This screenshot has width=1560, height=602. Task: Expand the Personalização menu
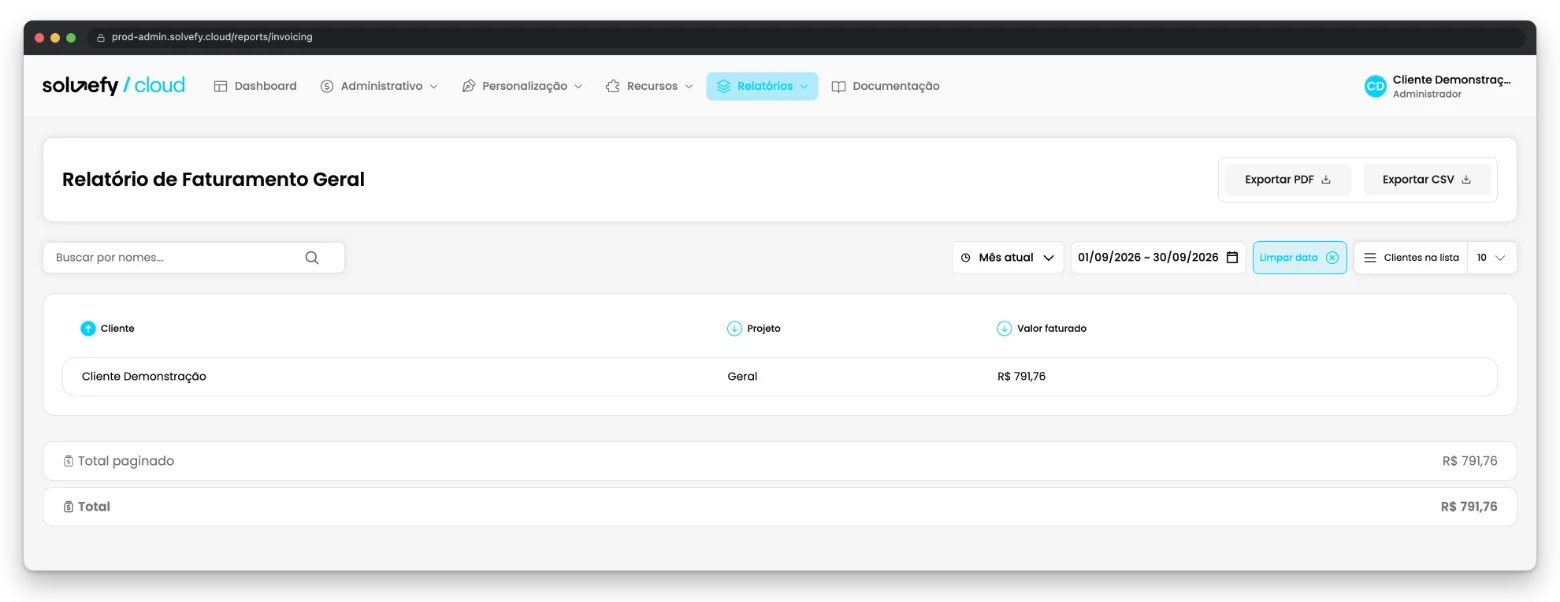(522, 86)
